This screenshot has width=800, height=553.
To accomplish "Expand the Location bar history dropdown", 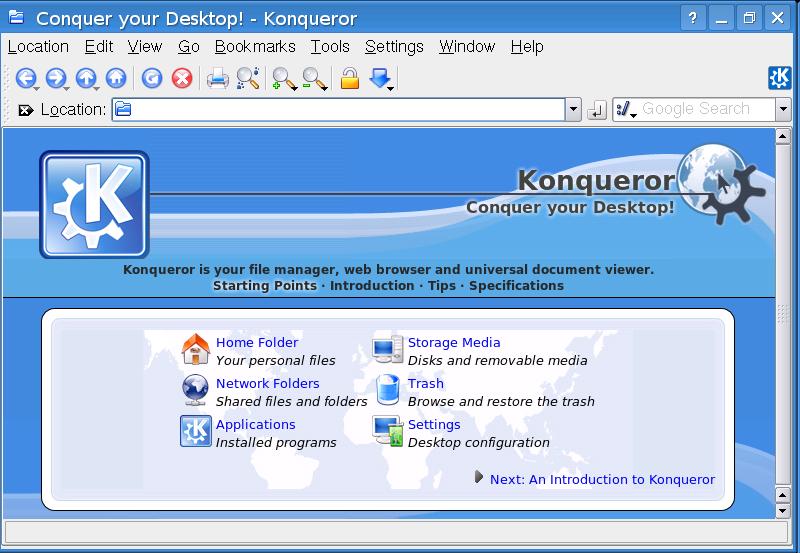I will coord(573,109).
